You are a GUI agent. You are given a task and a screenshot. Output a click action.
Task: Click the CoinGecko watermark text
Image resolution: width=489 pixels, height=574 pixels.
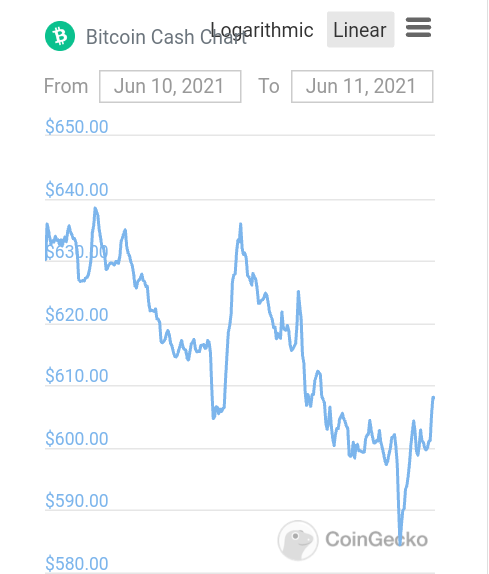377,539
